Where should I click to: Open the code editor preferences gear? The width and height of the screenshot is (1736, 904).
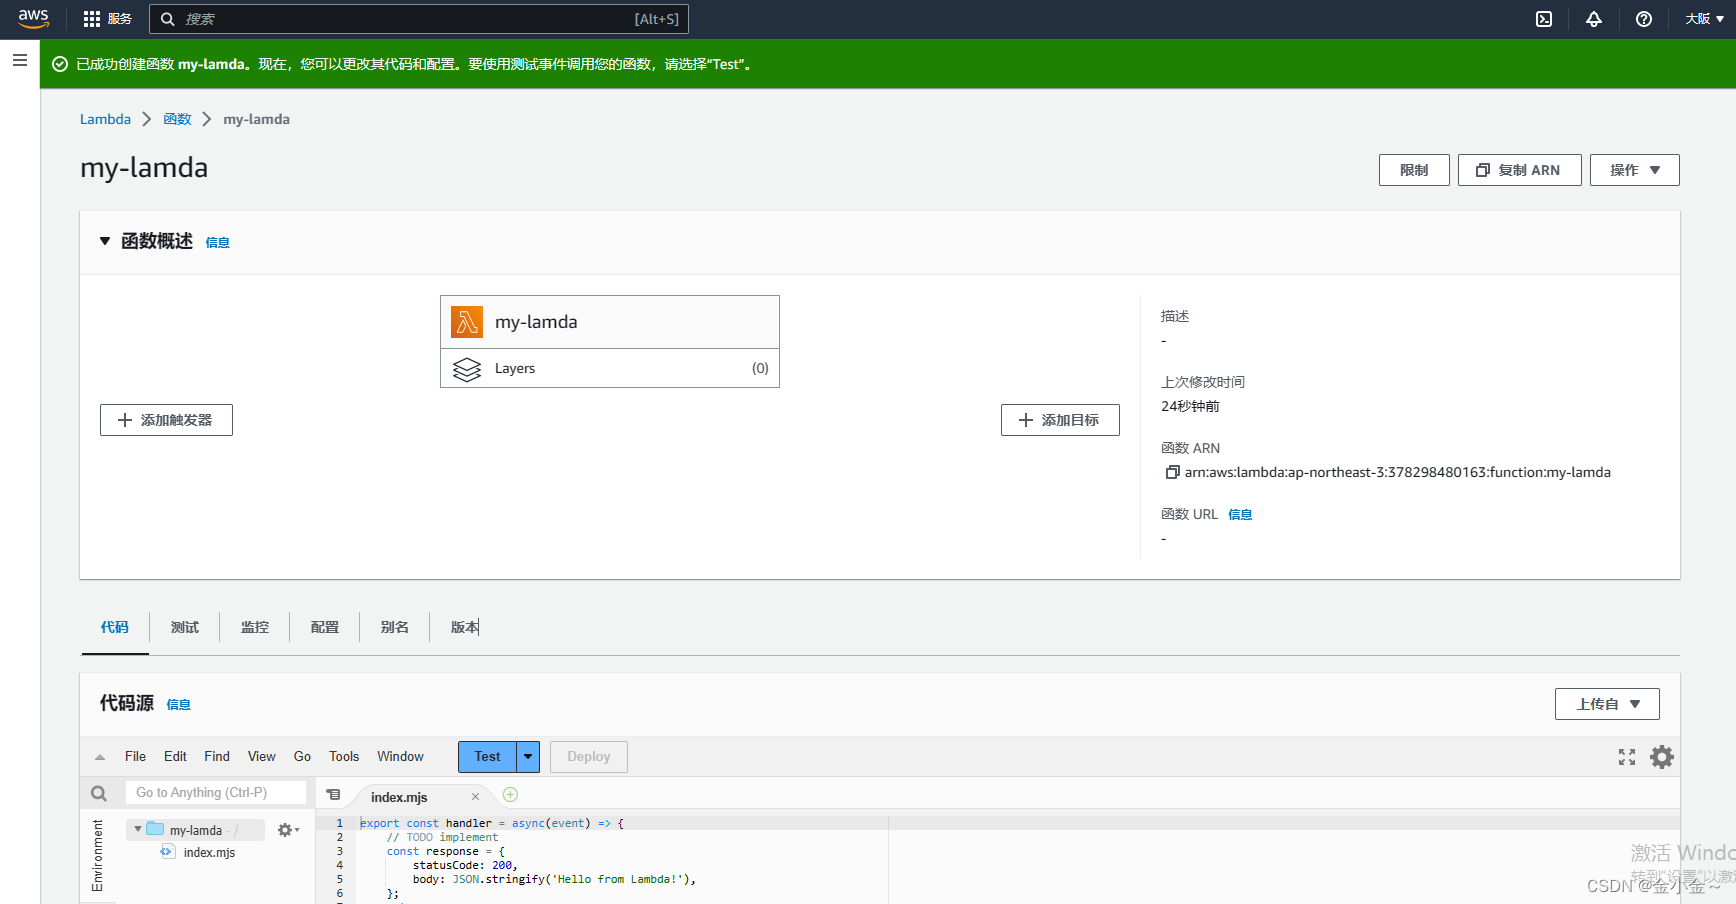pos(1662,757)
